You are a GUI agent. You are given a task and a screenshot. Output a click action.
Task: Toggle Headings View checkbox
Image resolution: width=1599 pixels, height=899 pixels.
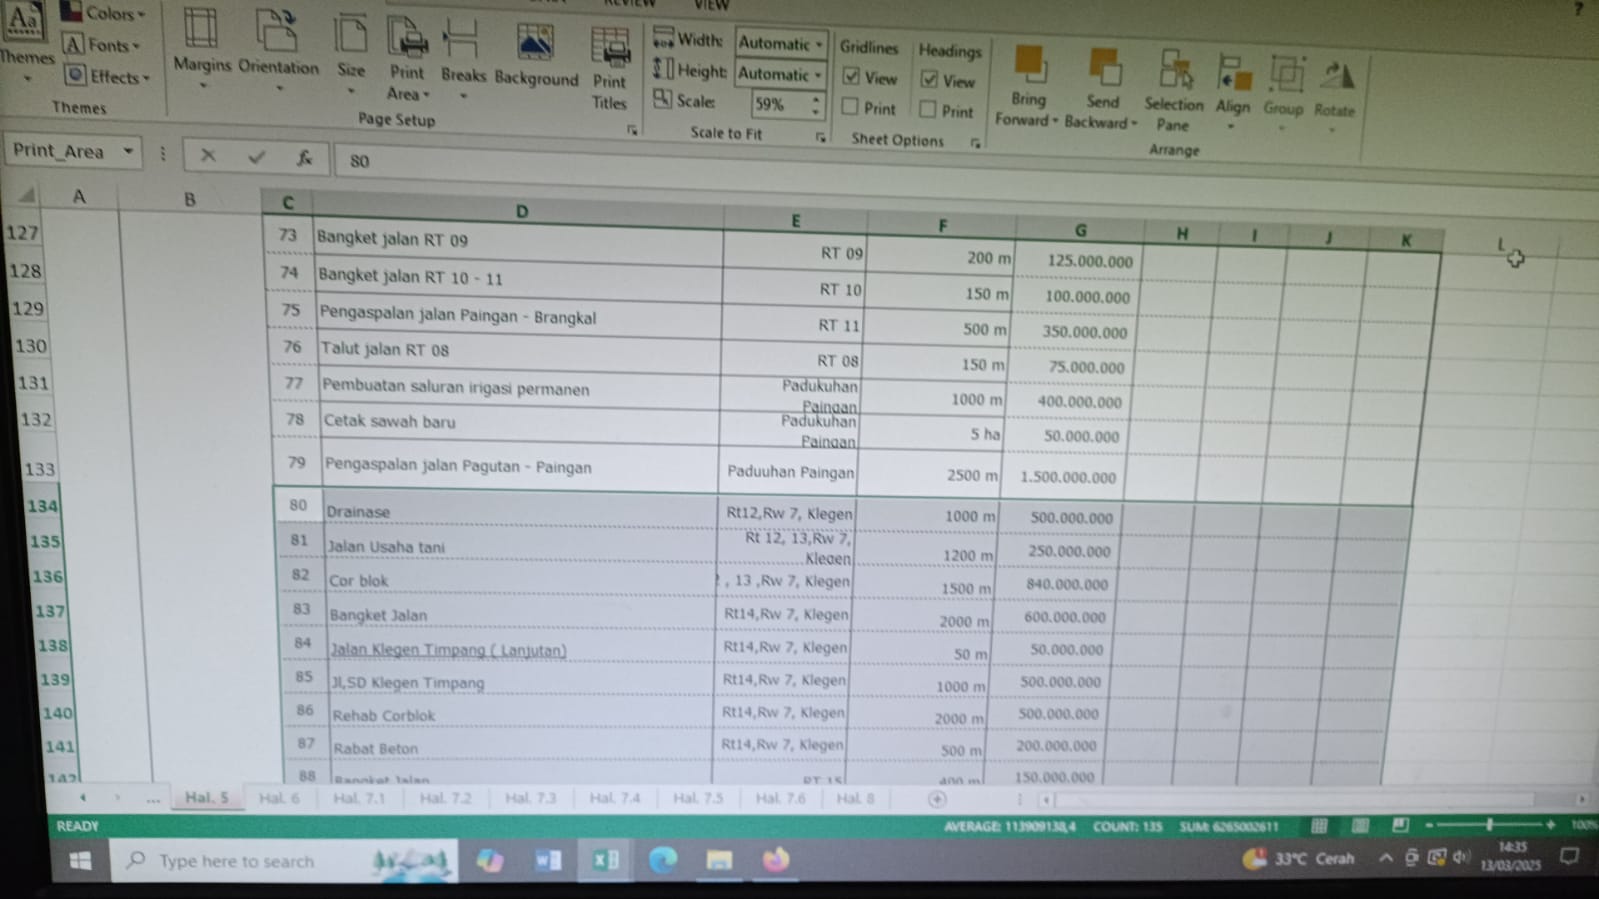click(929, 79)
